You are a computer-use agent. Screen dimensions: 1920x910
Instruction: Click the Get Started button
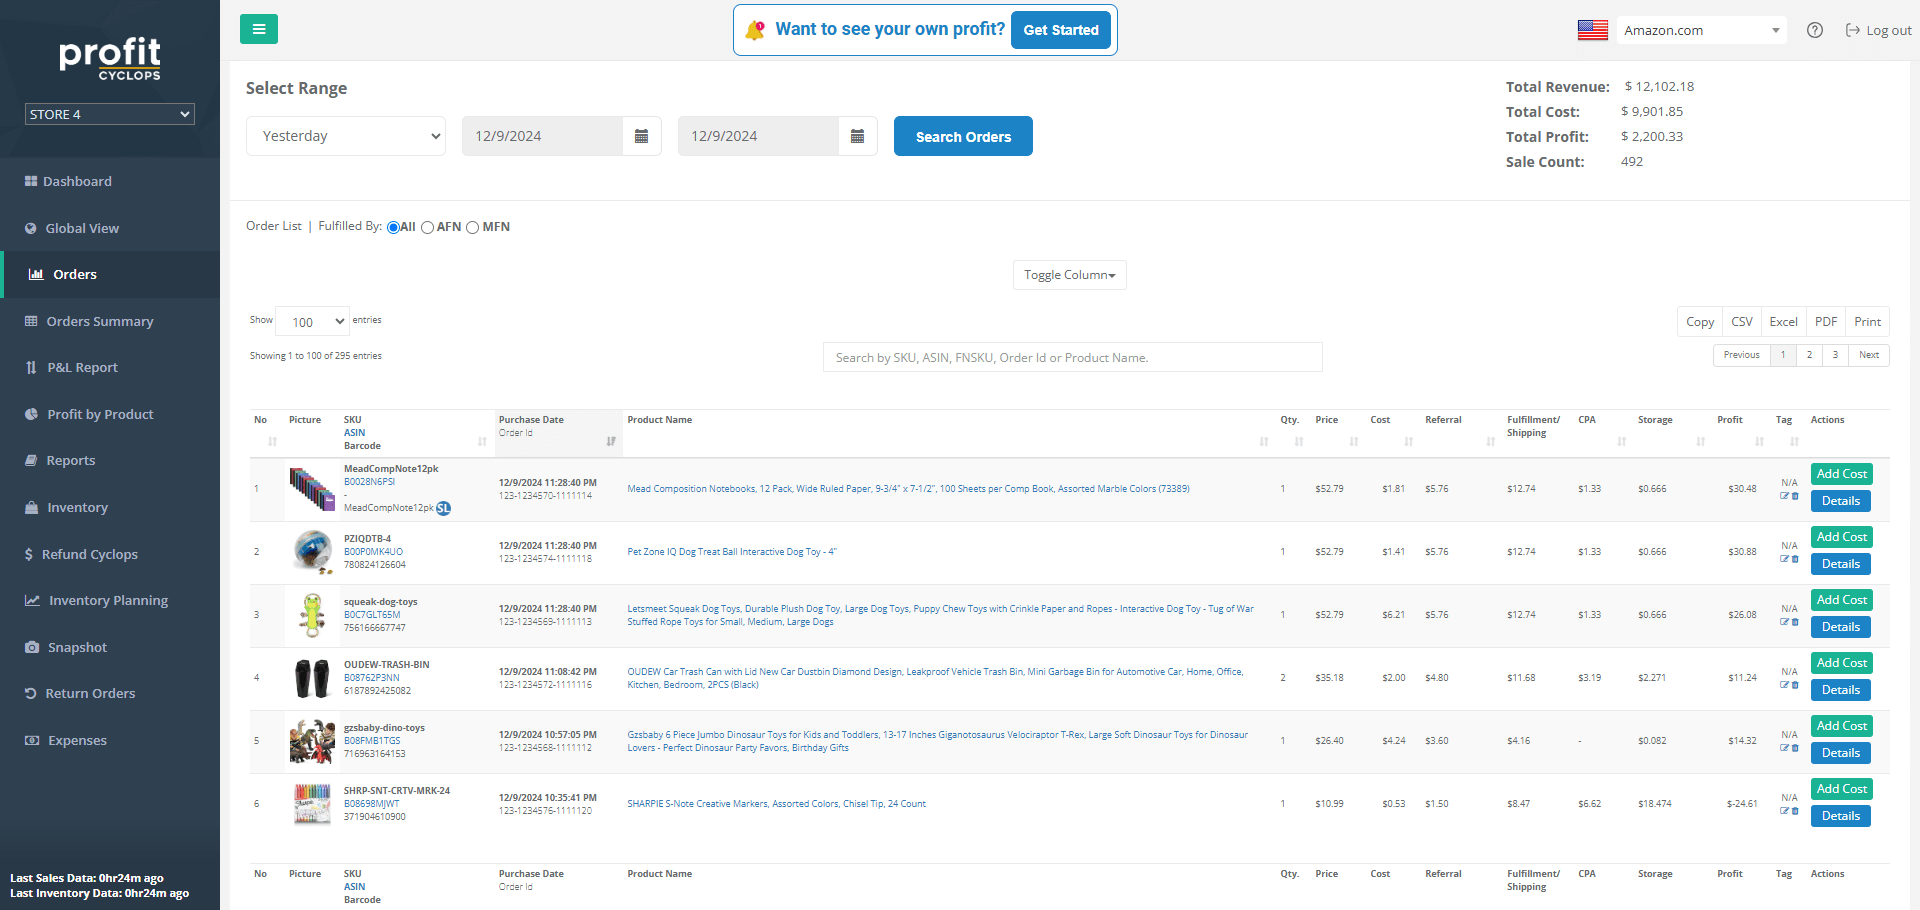(1061, 30)
